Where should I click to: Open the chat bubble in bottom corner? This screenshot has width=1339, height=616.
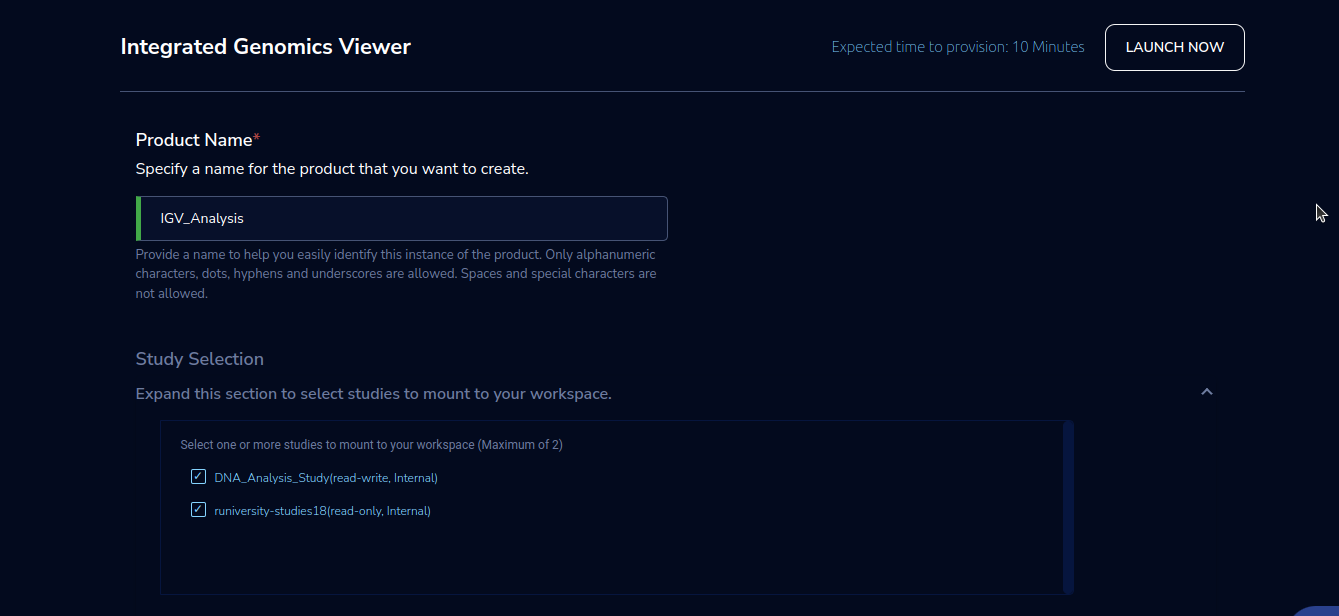click(x=1318, y=610)
